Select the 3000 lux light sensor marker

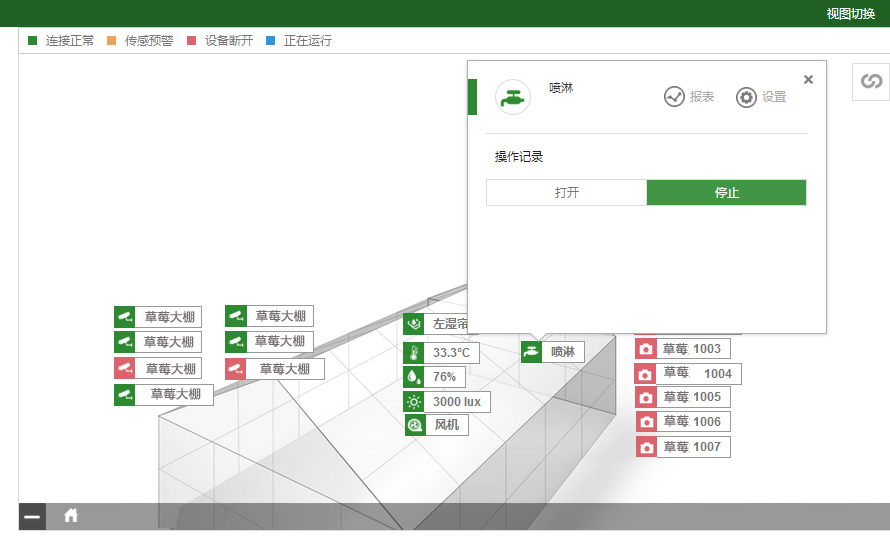coord(447,402)
